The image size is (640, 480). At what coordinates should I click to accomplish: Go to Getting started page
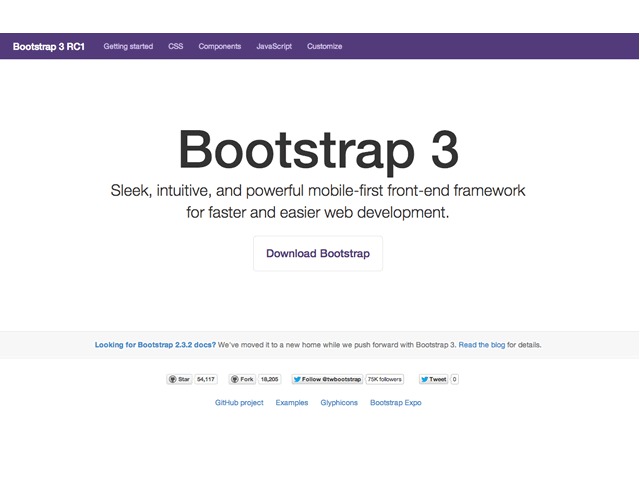point(128,47)
